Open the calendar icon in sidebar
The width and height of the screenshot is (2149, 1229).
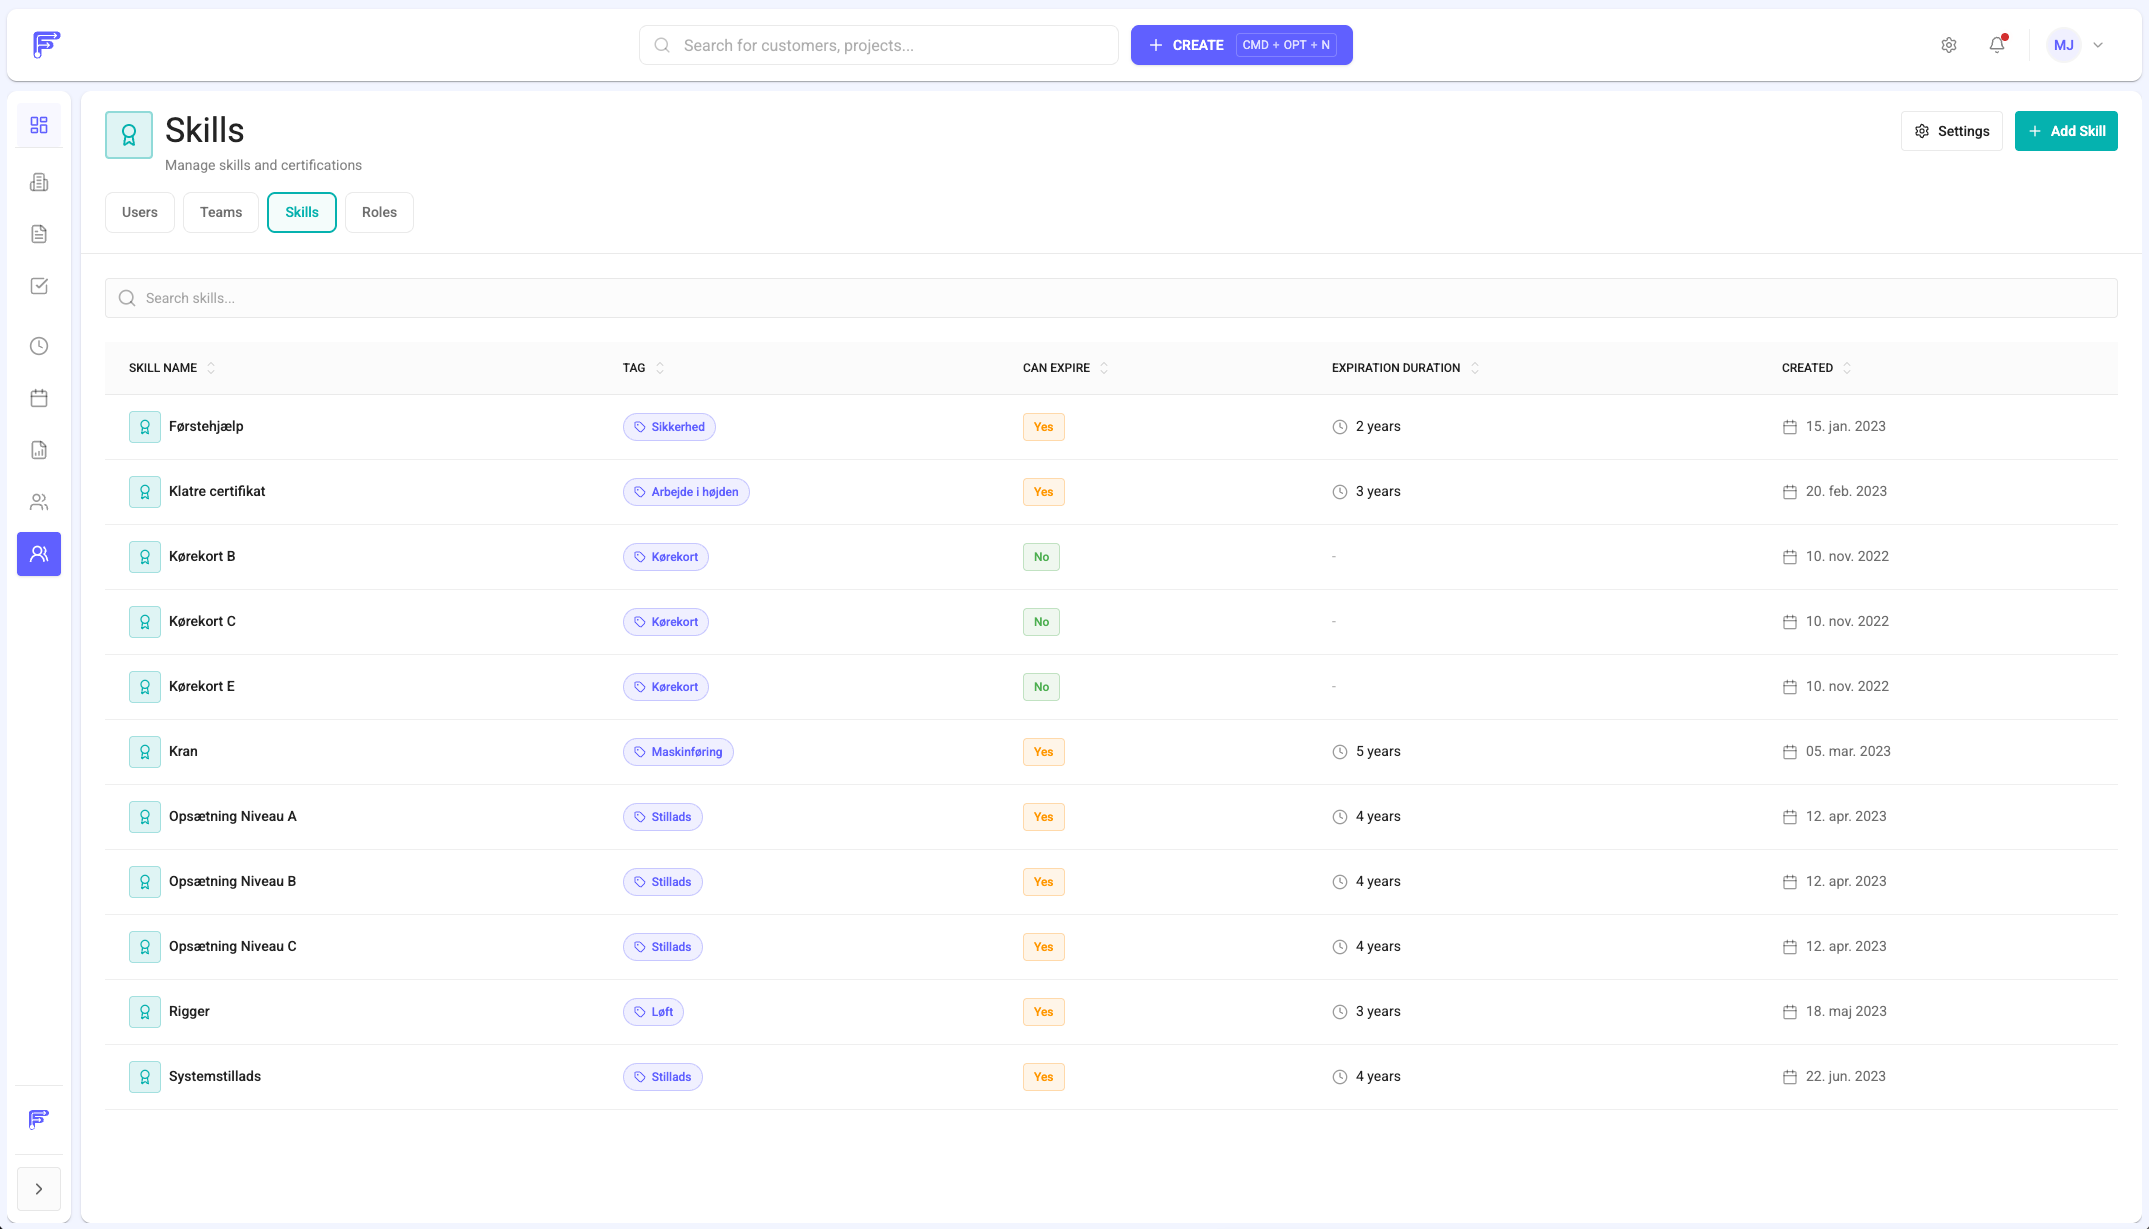pyautogui.click(x=39, y=398)
